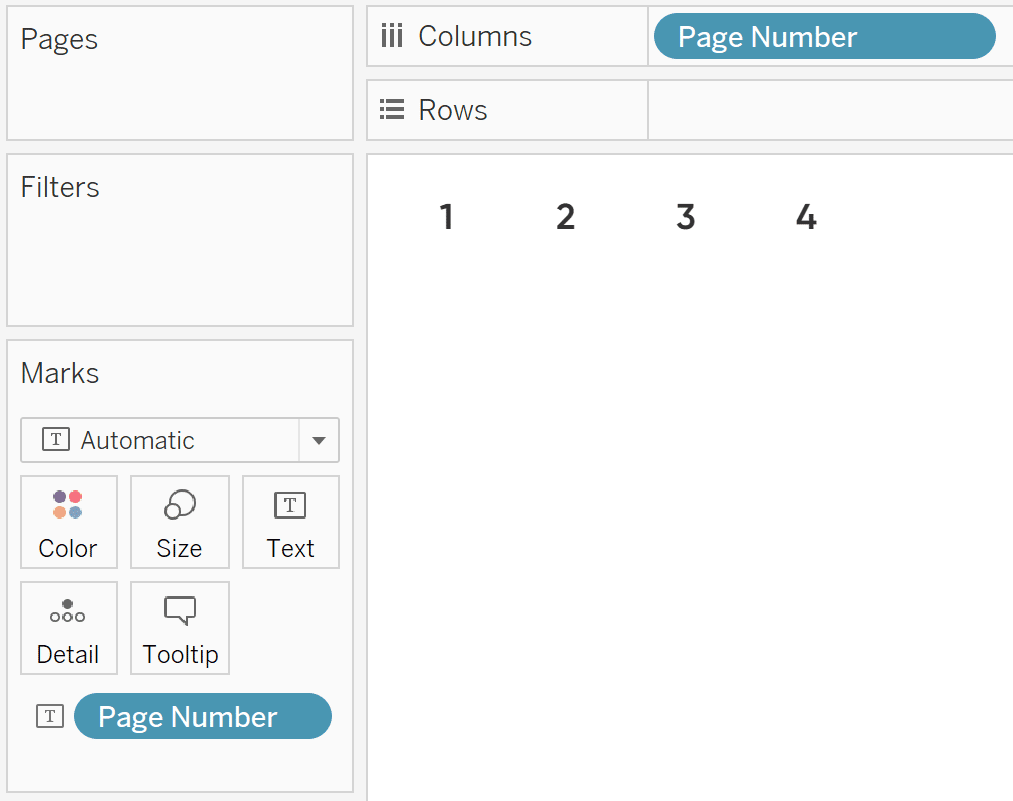Click Page Number pill on Columns shelf
This screenshot has width=1013, height=801.
(x=824, y=37)
